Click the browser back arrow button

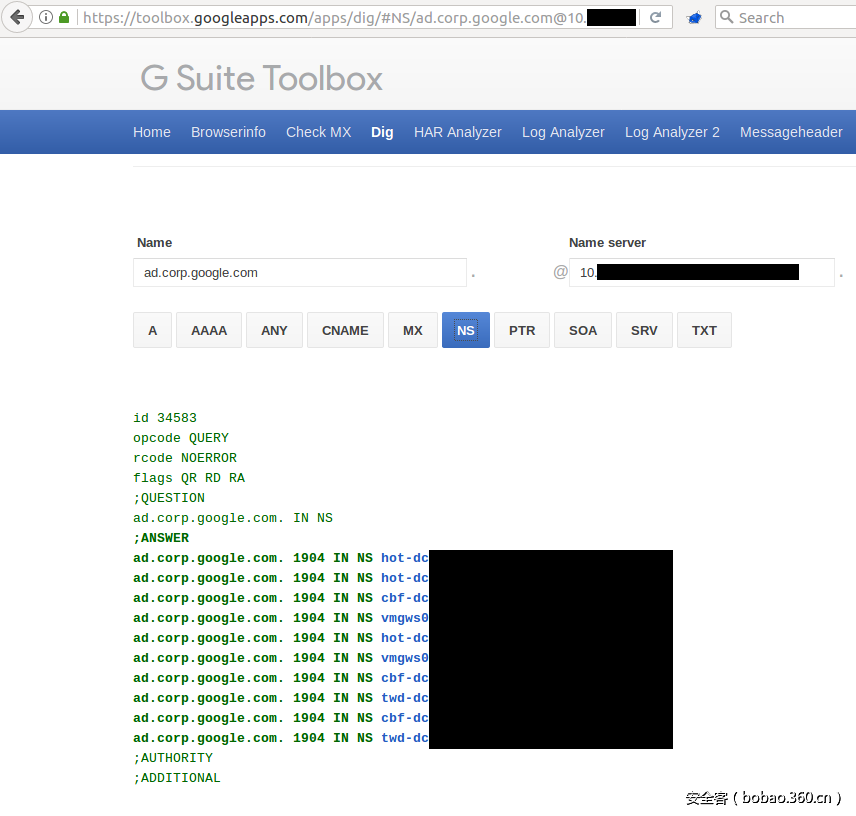pos(17,17)
